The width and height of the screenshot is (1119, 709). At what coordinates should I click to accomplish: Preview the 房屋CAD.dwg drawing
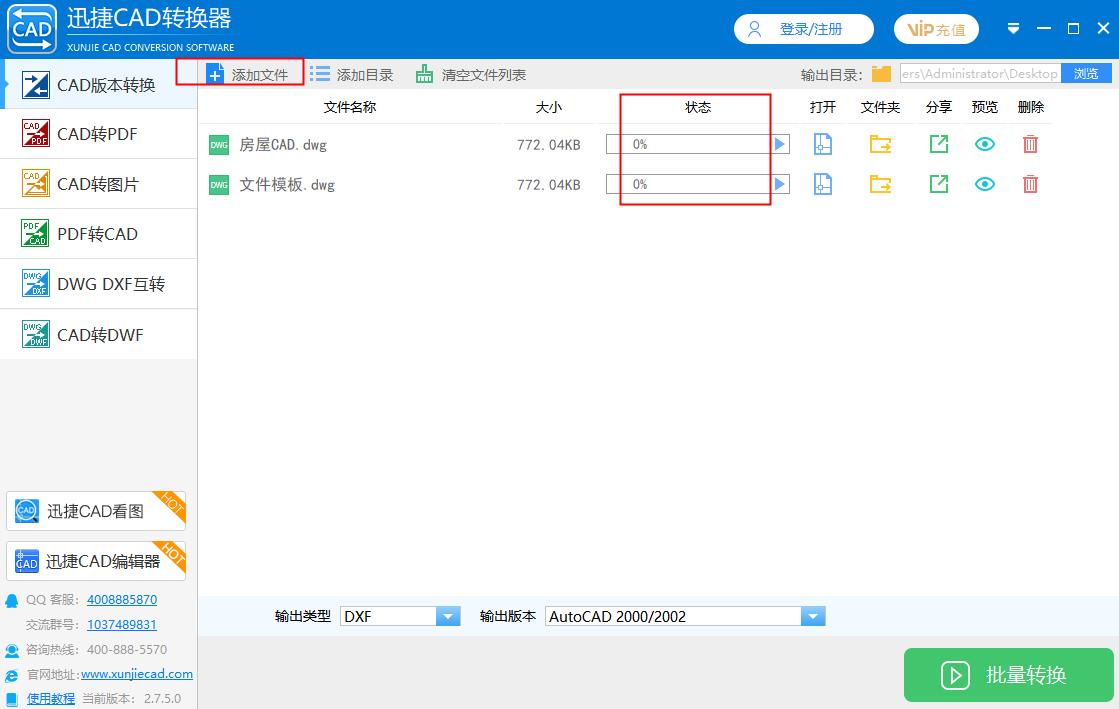coord(984,143)
